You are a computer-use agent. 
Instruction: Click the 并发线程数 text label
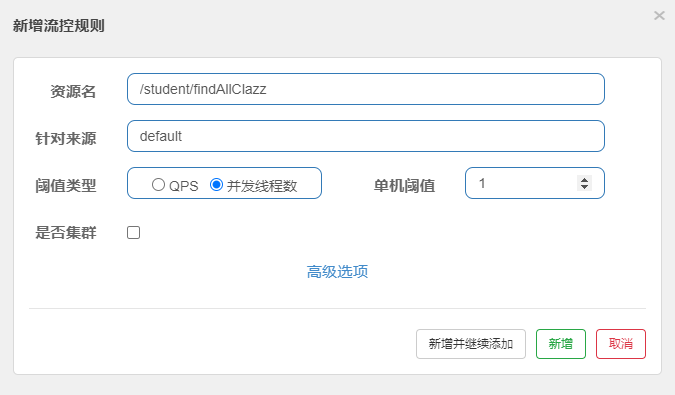(x=262, y=186)
